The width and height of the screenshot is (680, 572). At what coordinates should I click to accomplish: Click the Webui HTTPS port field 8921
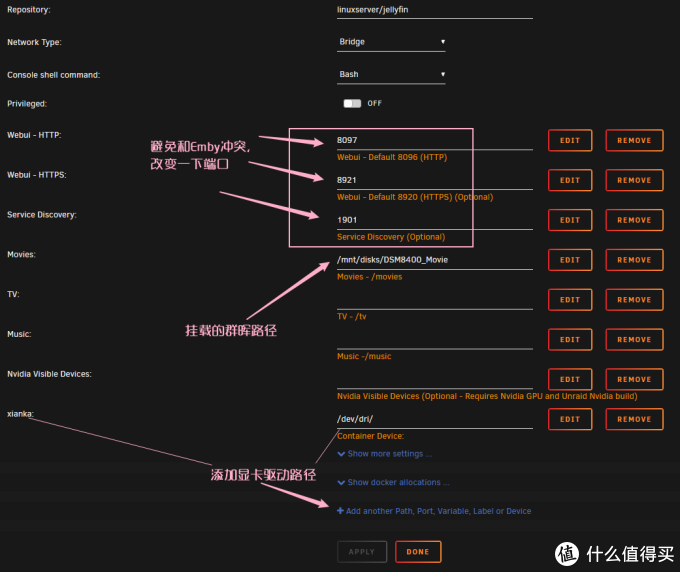pyautogui.click(x=435, y=180)
